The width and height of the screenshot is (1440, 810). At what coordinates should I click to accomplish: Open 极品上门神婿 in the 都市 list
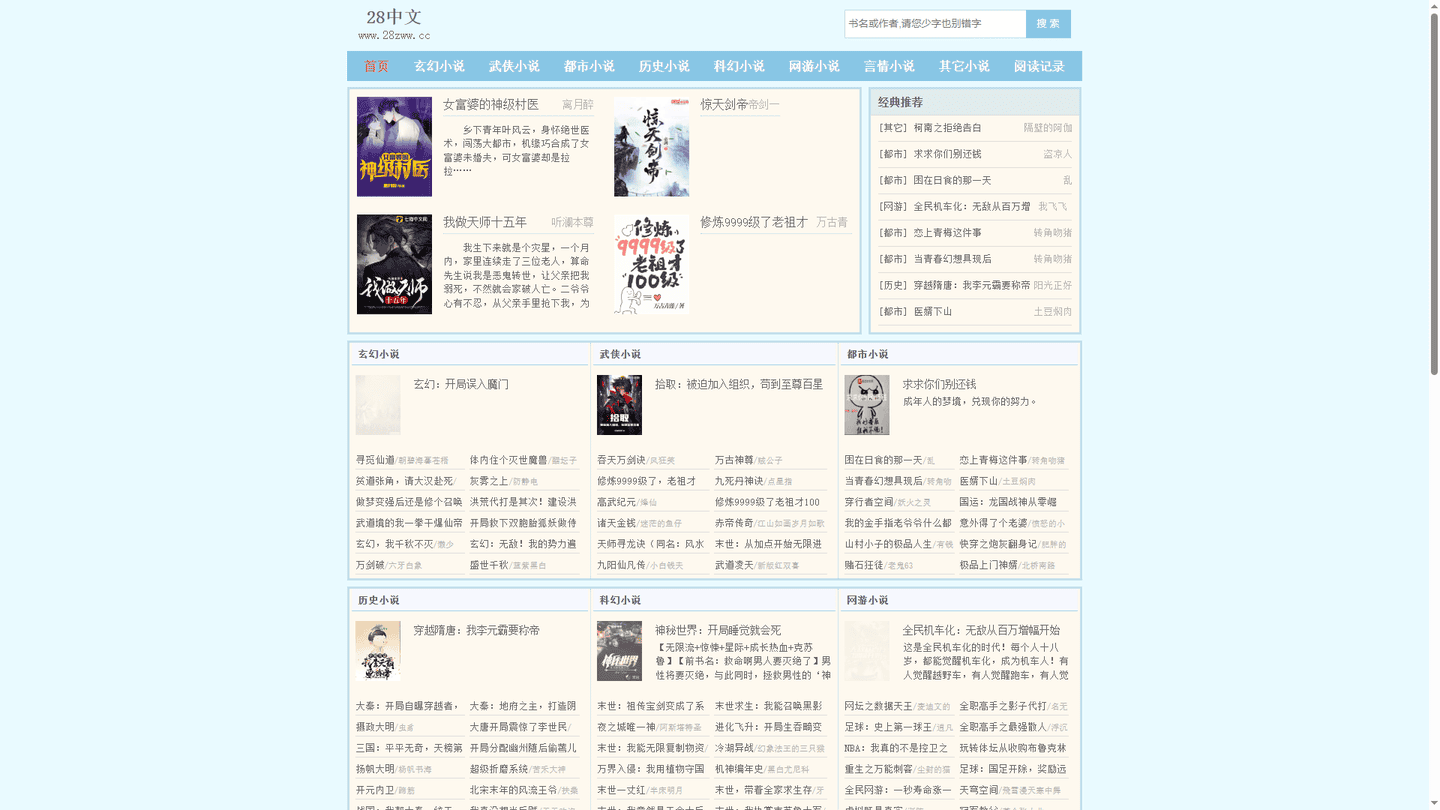coord(988,565)
